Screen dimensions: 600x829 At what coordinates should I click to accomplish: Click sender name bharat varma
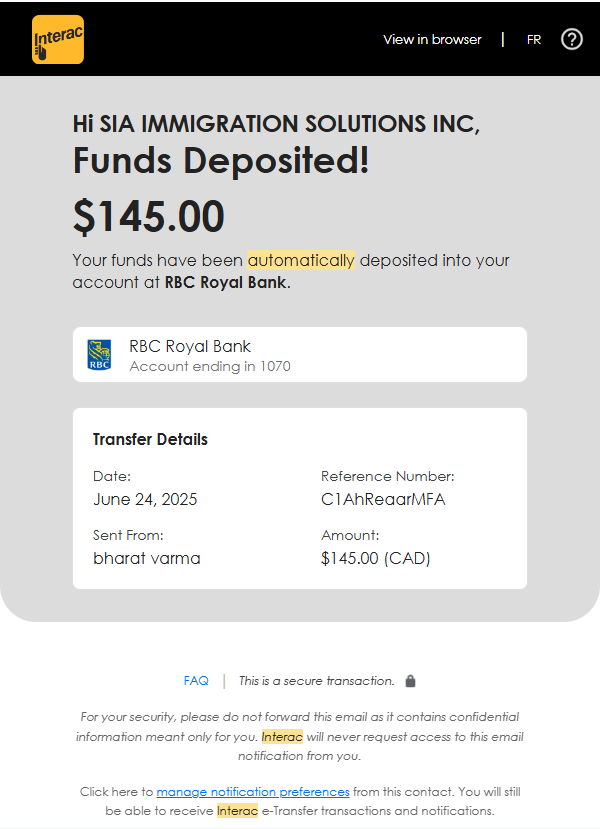coord(147,558)
